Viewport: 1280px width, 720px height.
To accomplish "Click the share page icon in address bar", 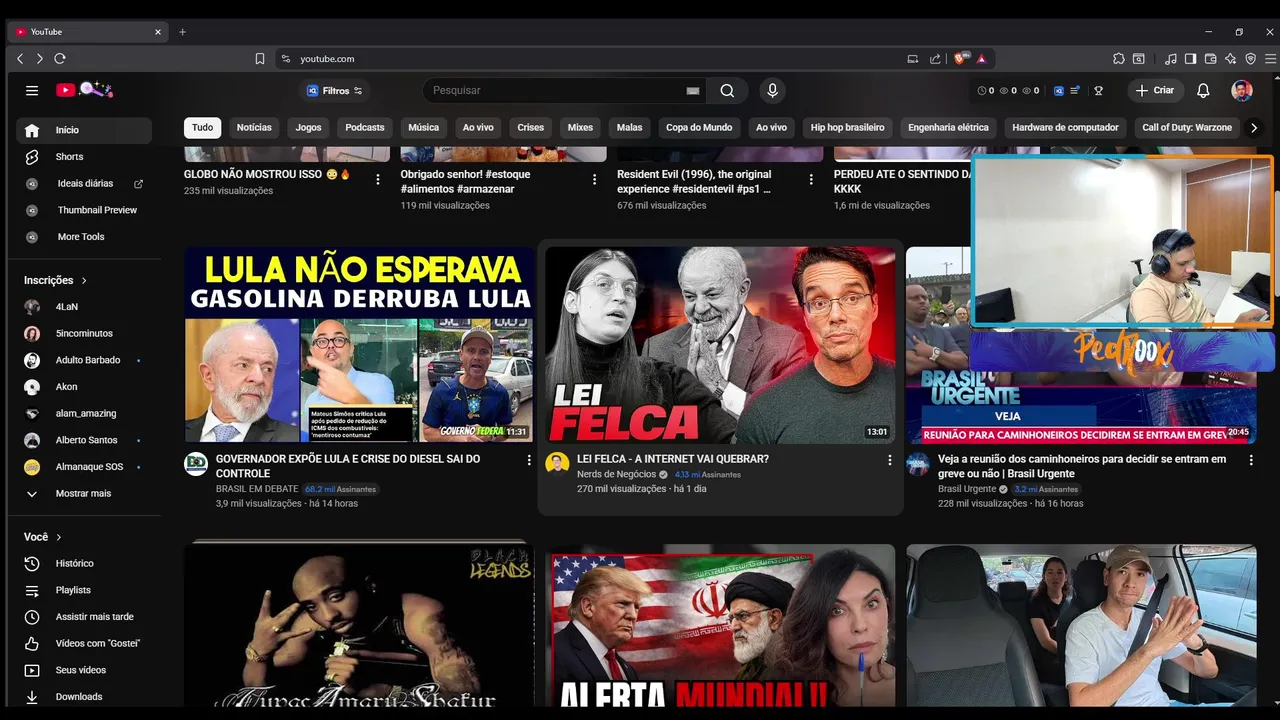I will click(x=935, y=59).
